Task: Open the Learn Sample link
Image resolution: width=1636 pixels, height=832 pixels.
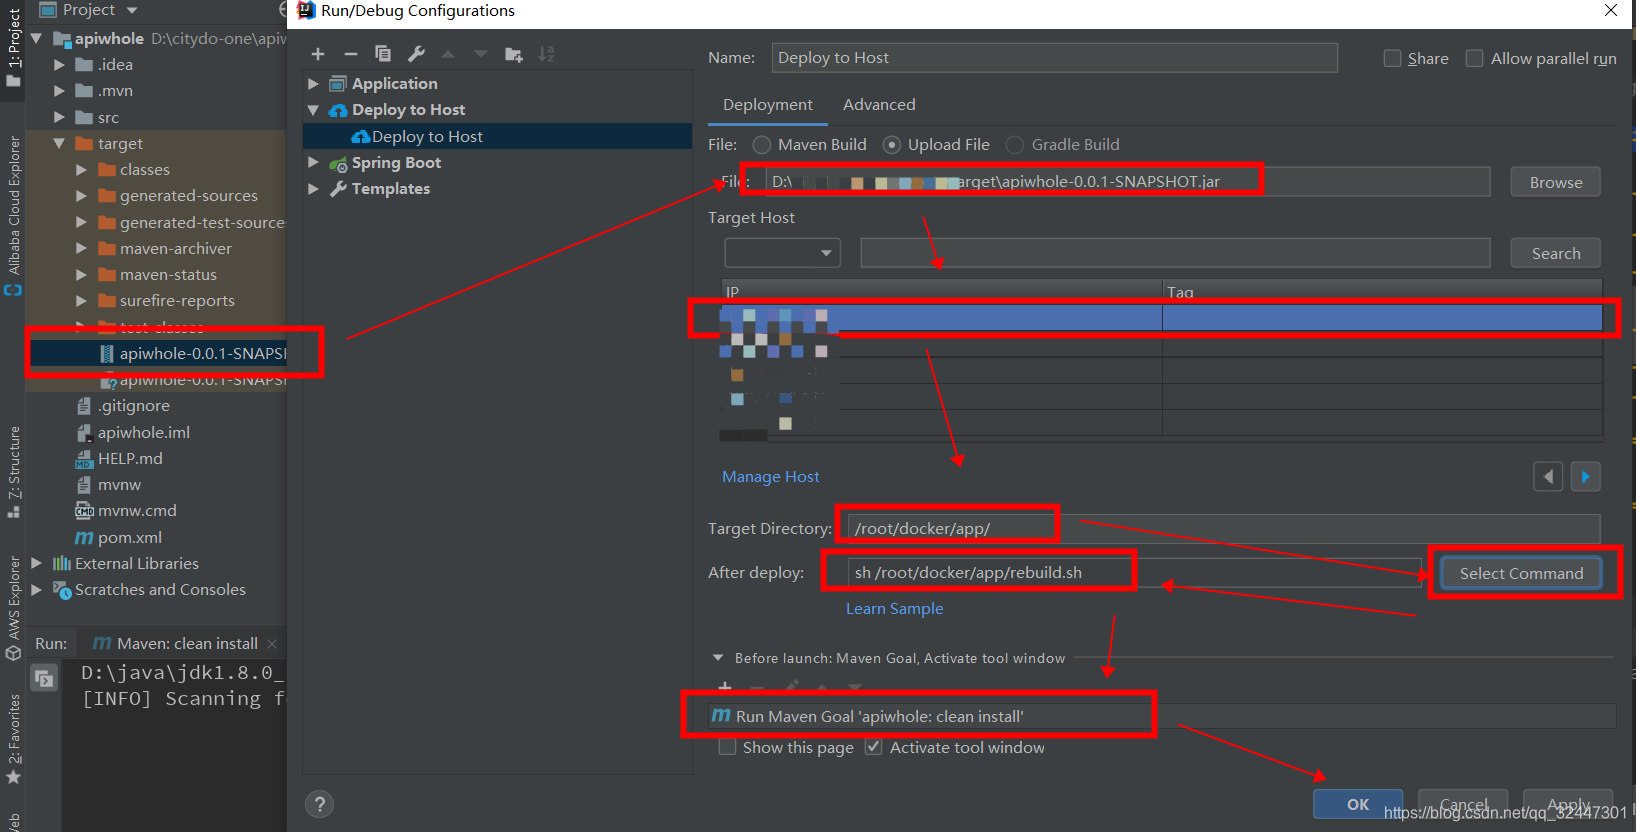Action: coord(895,609)
